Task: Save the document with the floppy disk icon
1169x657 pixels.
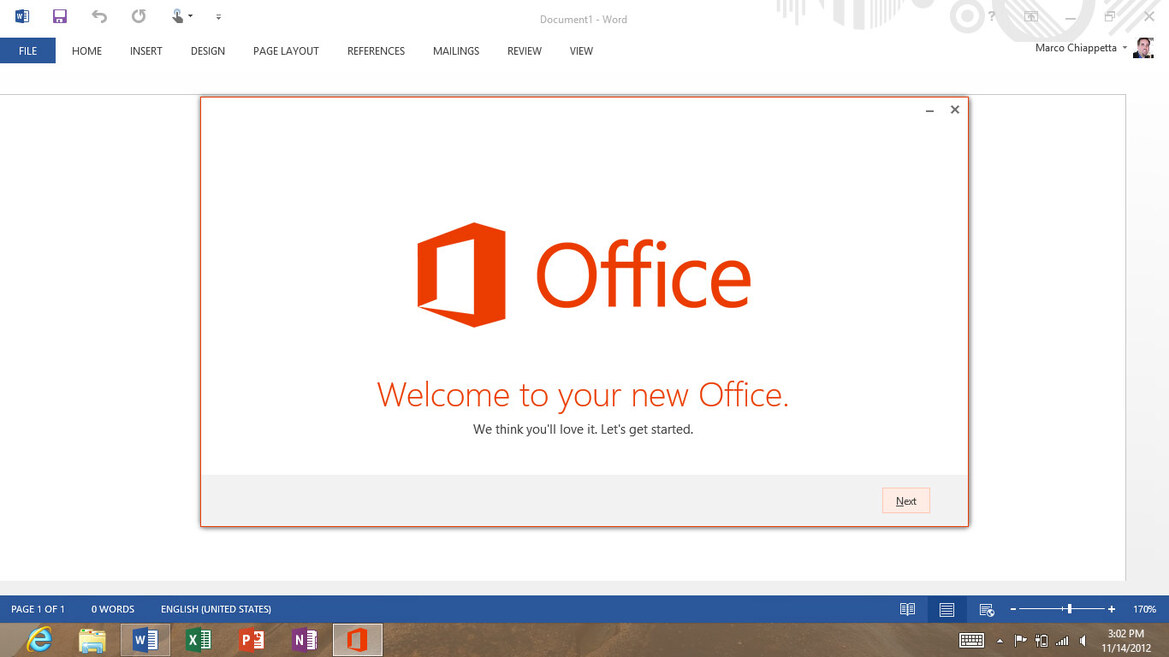Action: (x=60, y=16)
